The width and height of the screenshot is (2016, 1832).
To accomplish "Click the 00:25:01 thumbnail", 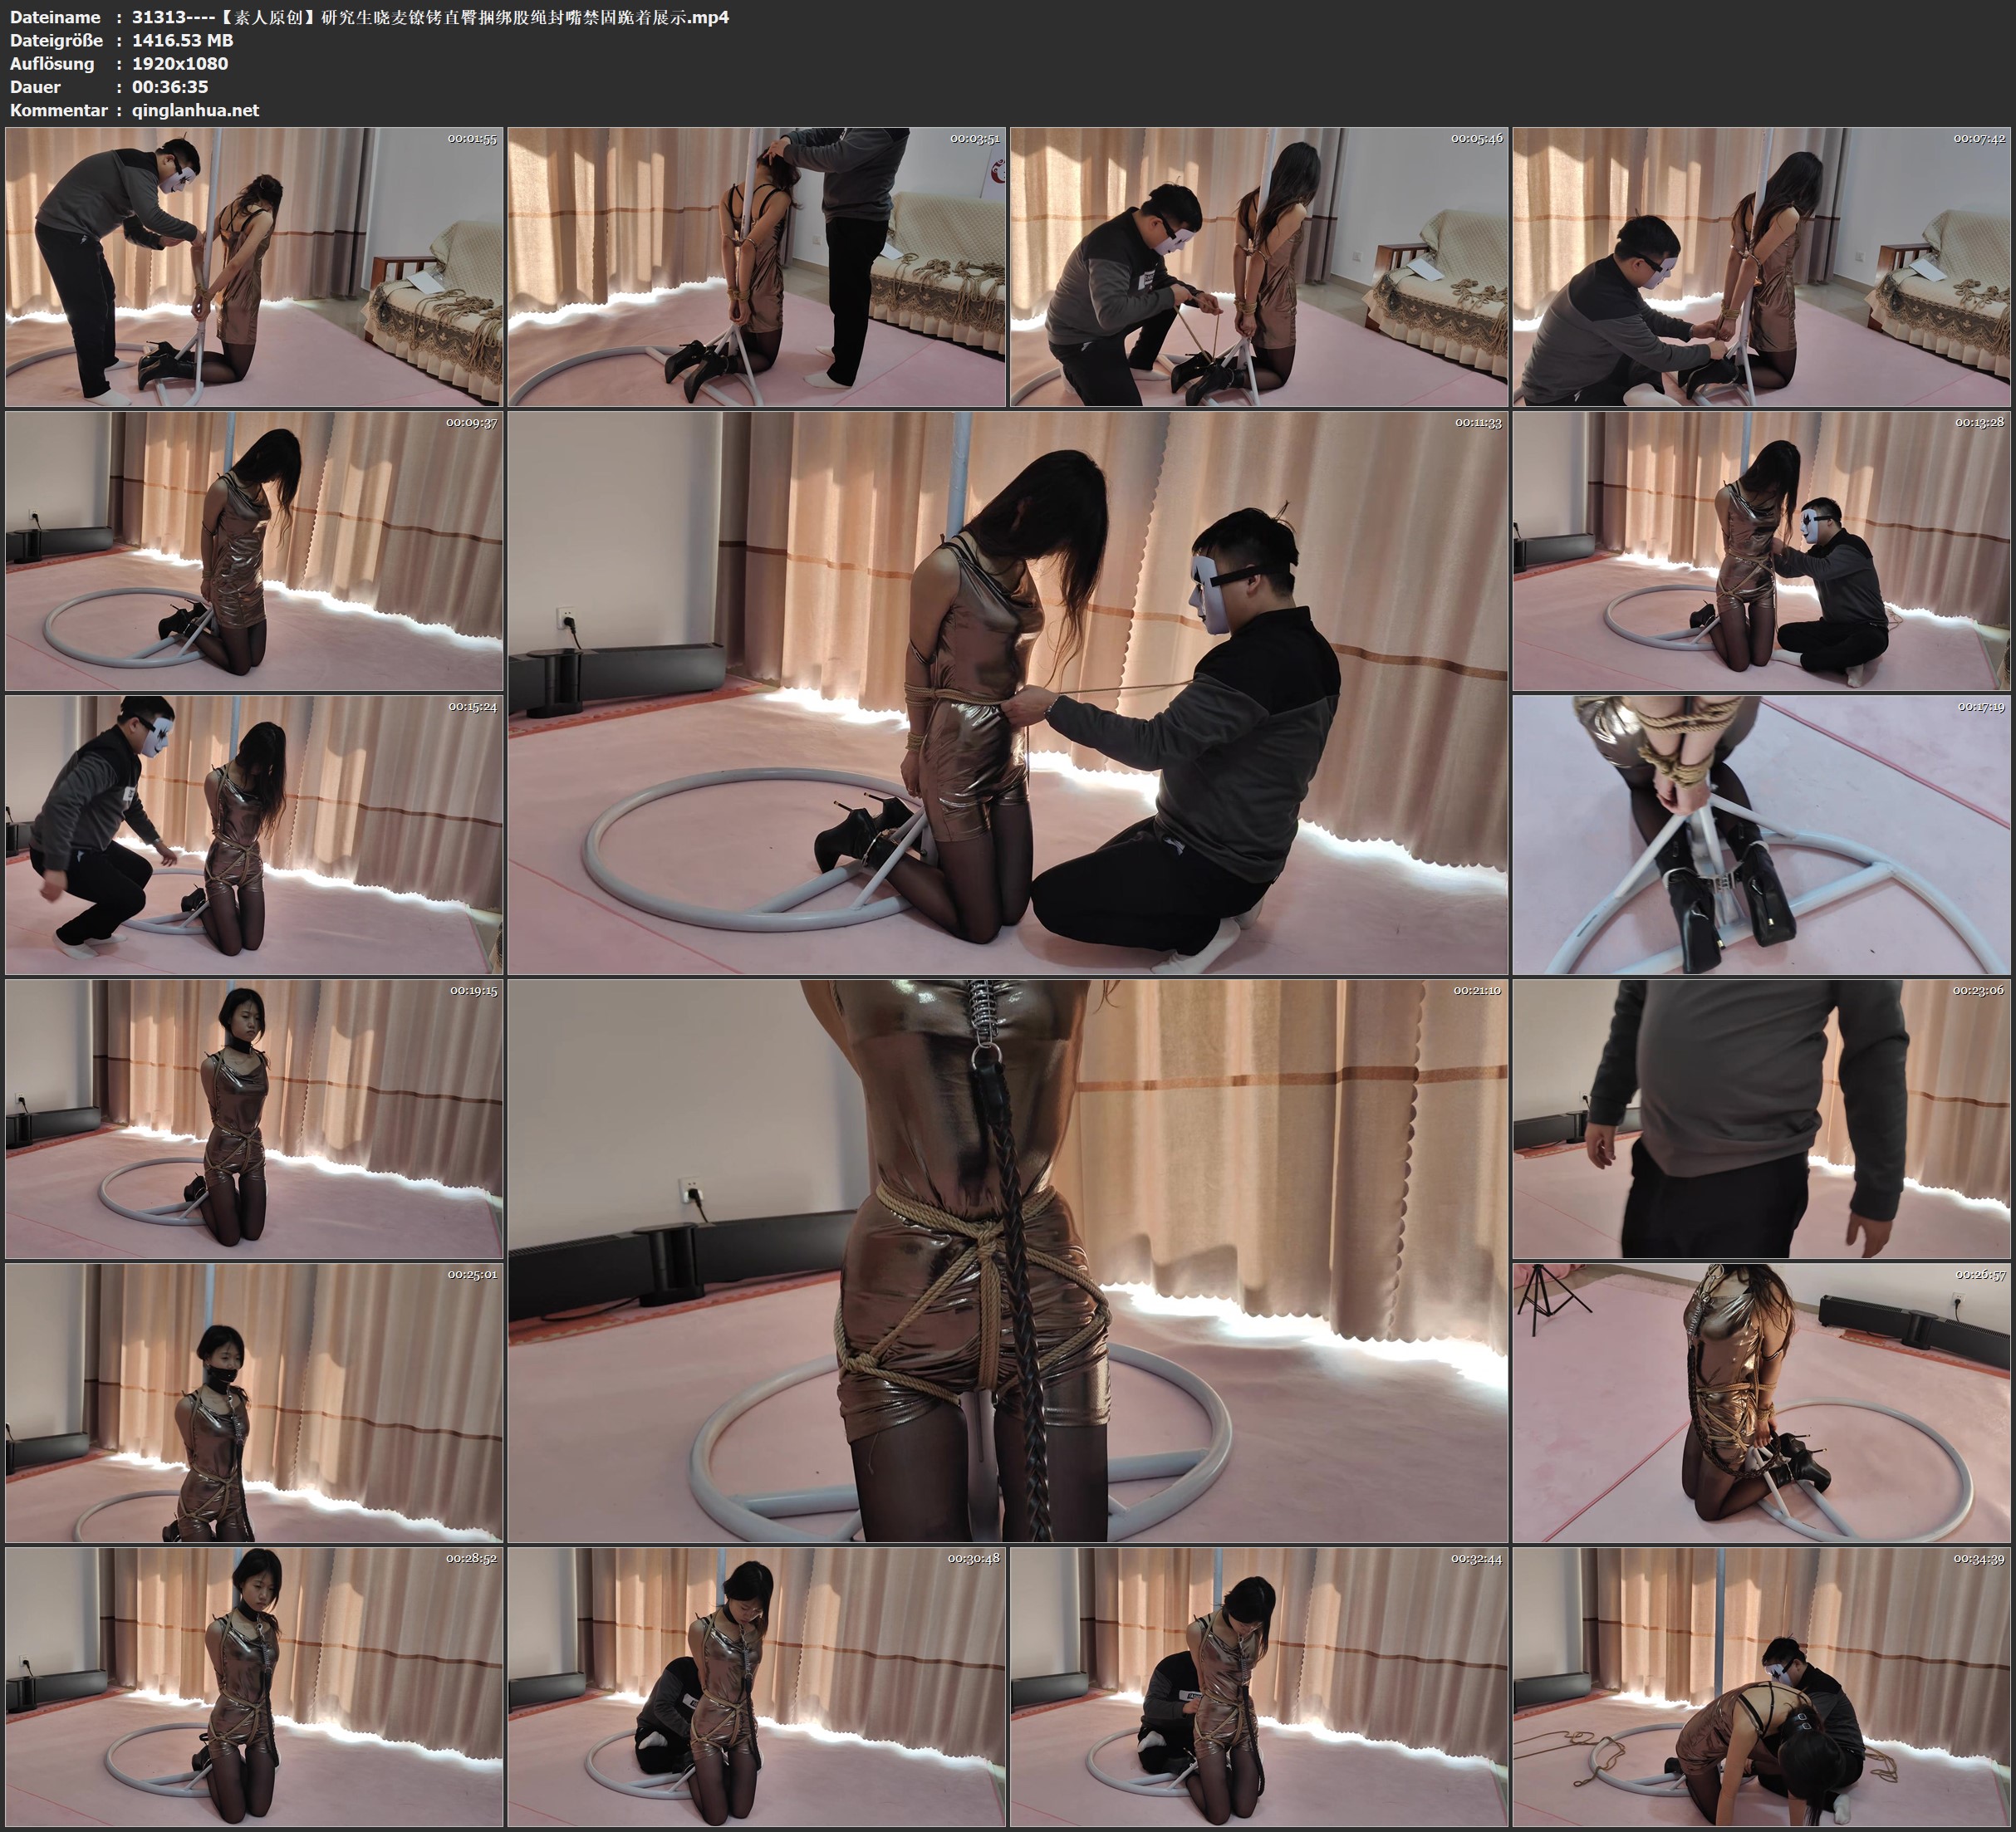I will (x=254, y=1403).
